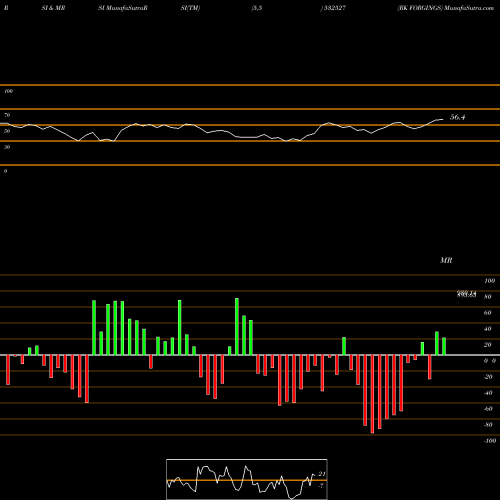Click the RSI value label 56.4
The width and height of the screenshot is (500, 500).
click(457, 117)
